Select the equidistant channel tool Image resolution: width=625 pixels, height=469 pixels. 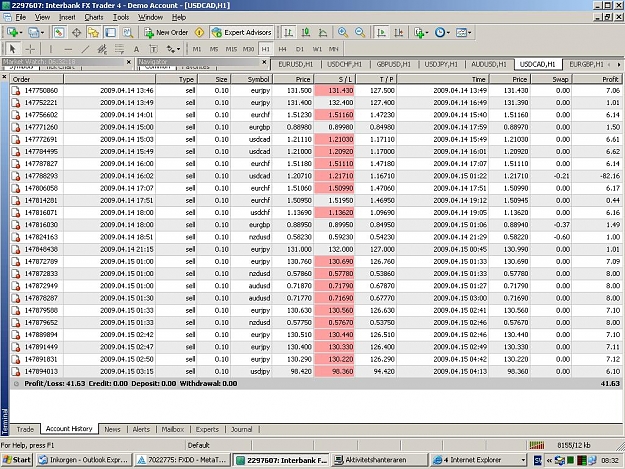coord(102,49)
